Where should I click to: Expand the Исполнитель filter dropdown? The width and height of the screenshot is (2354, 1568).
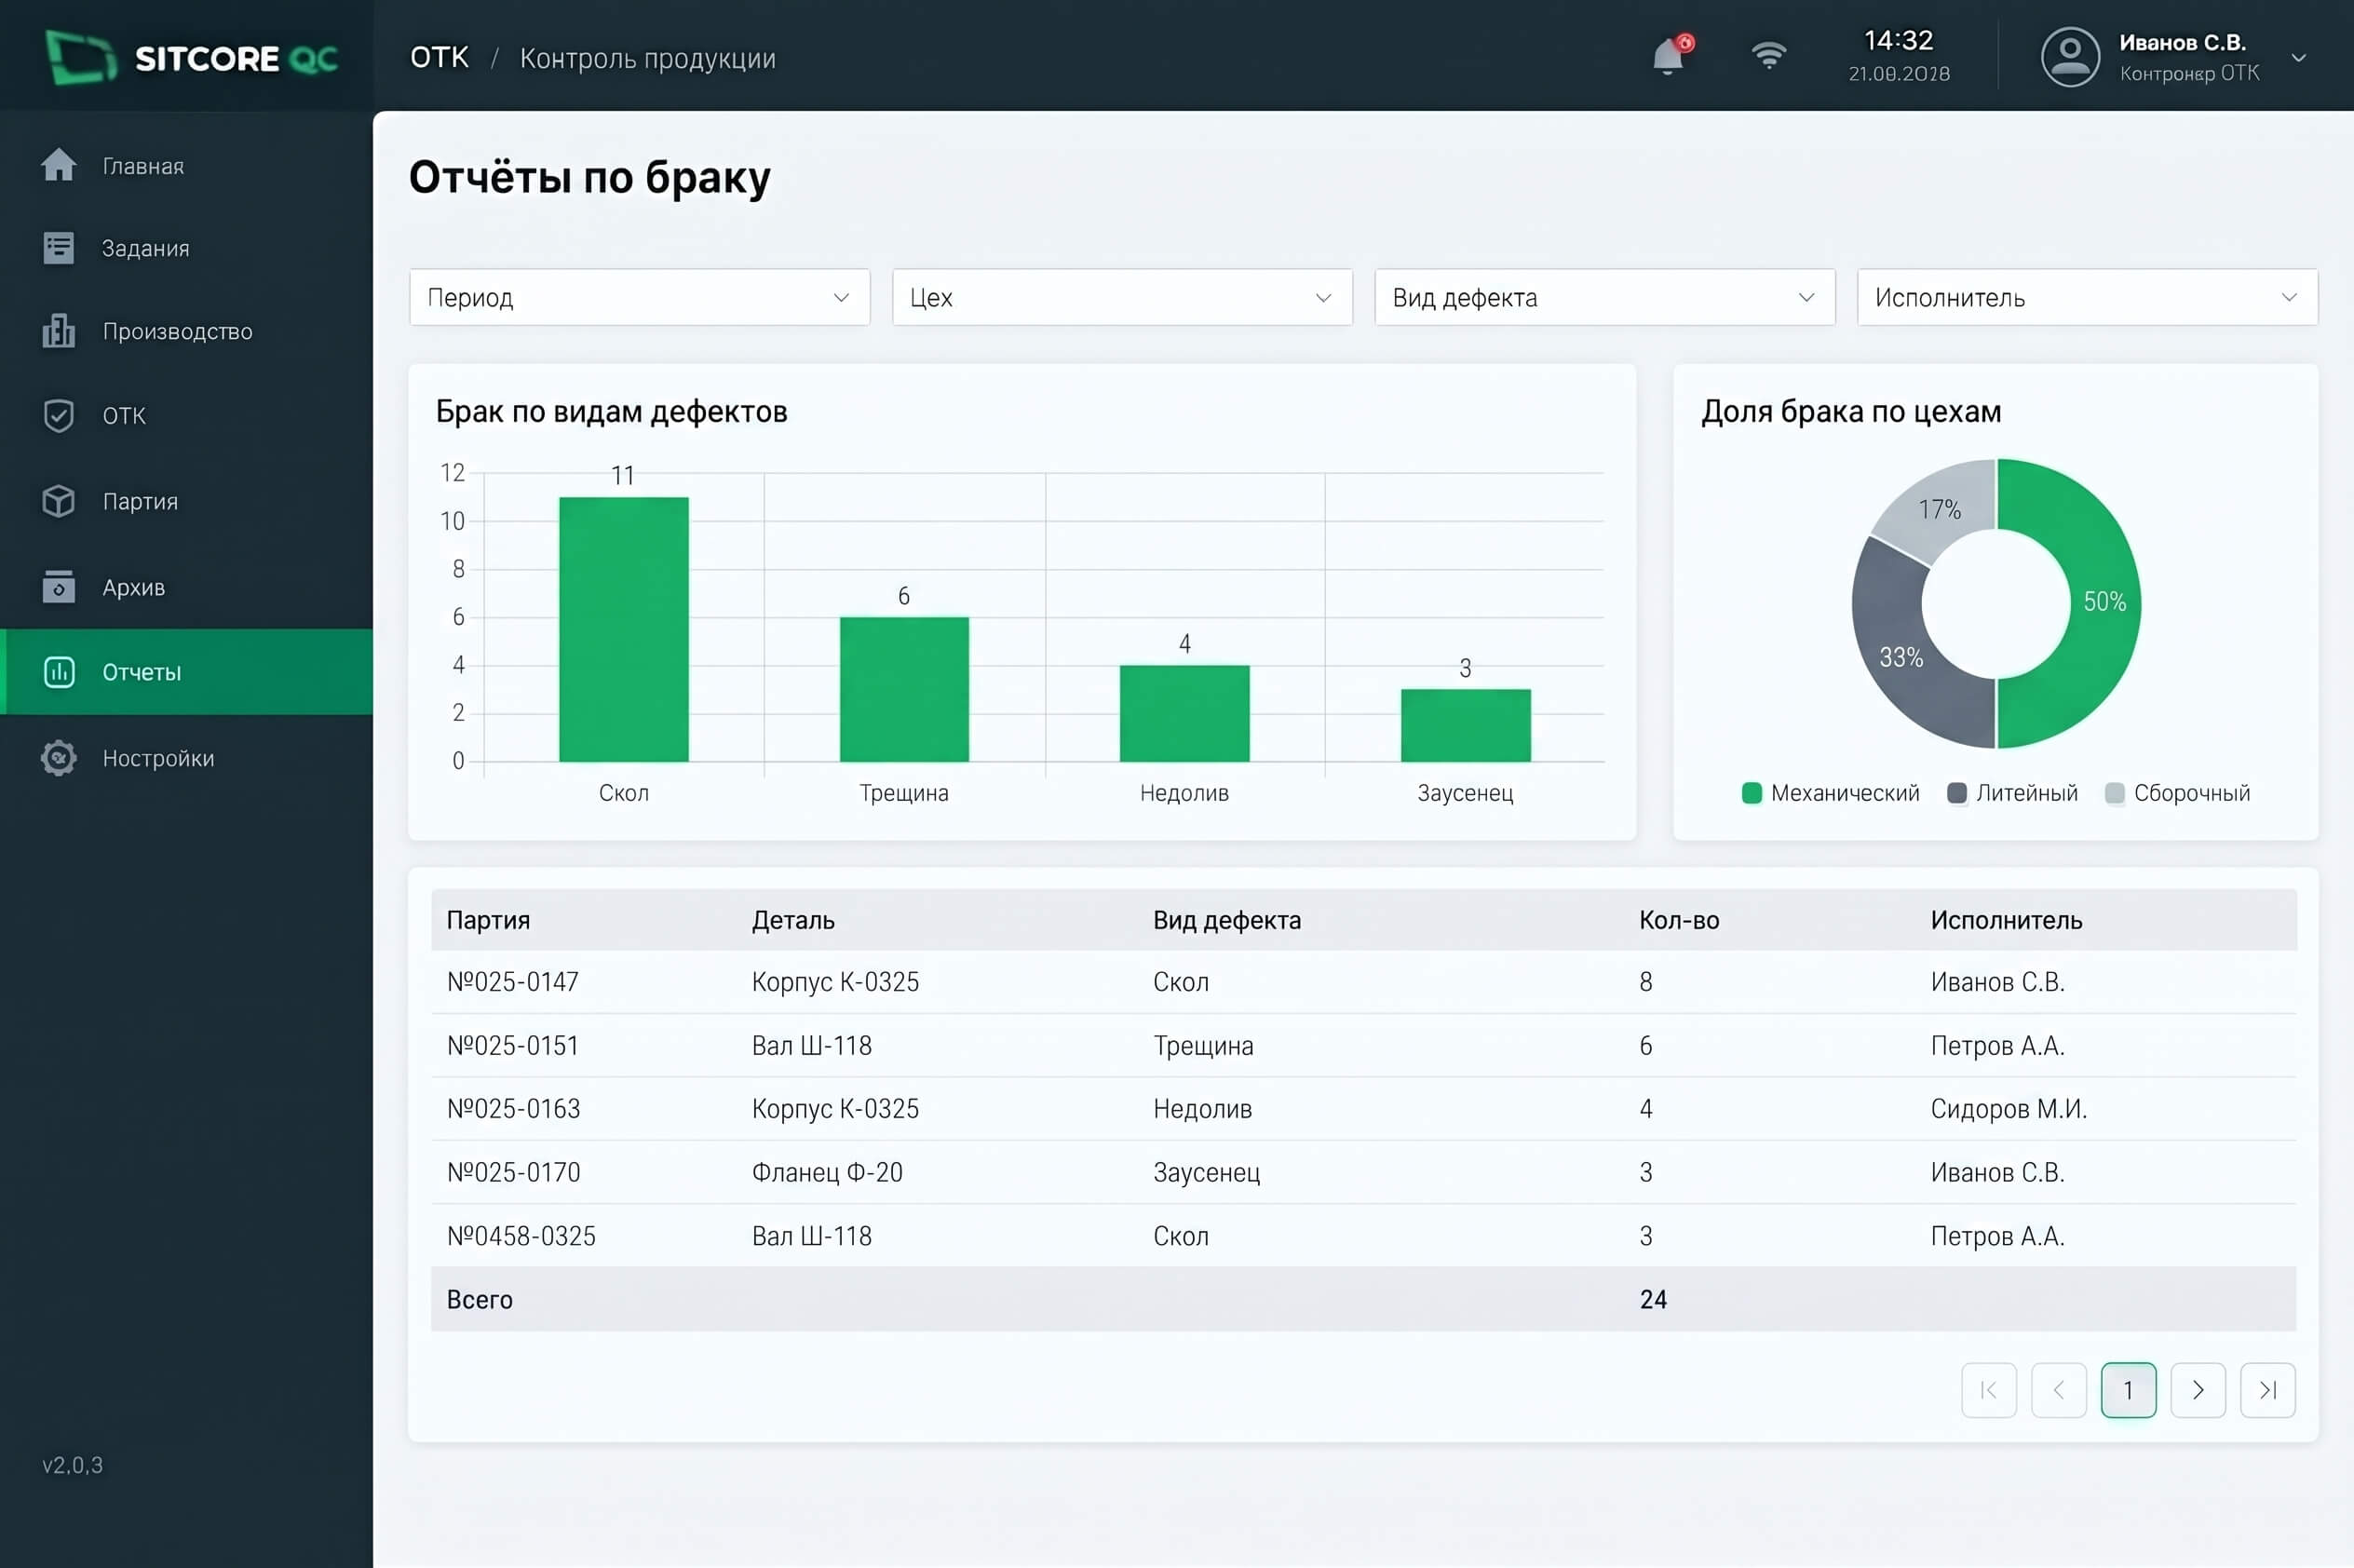pos(2087,297)
